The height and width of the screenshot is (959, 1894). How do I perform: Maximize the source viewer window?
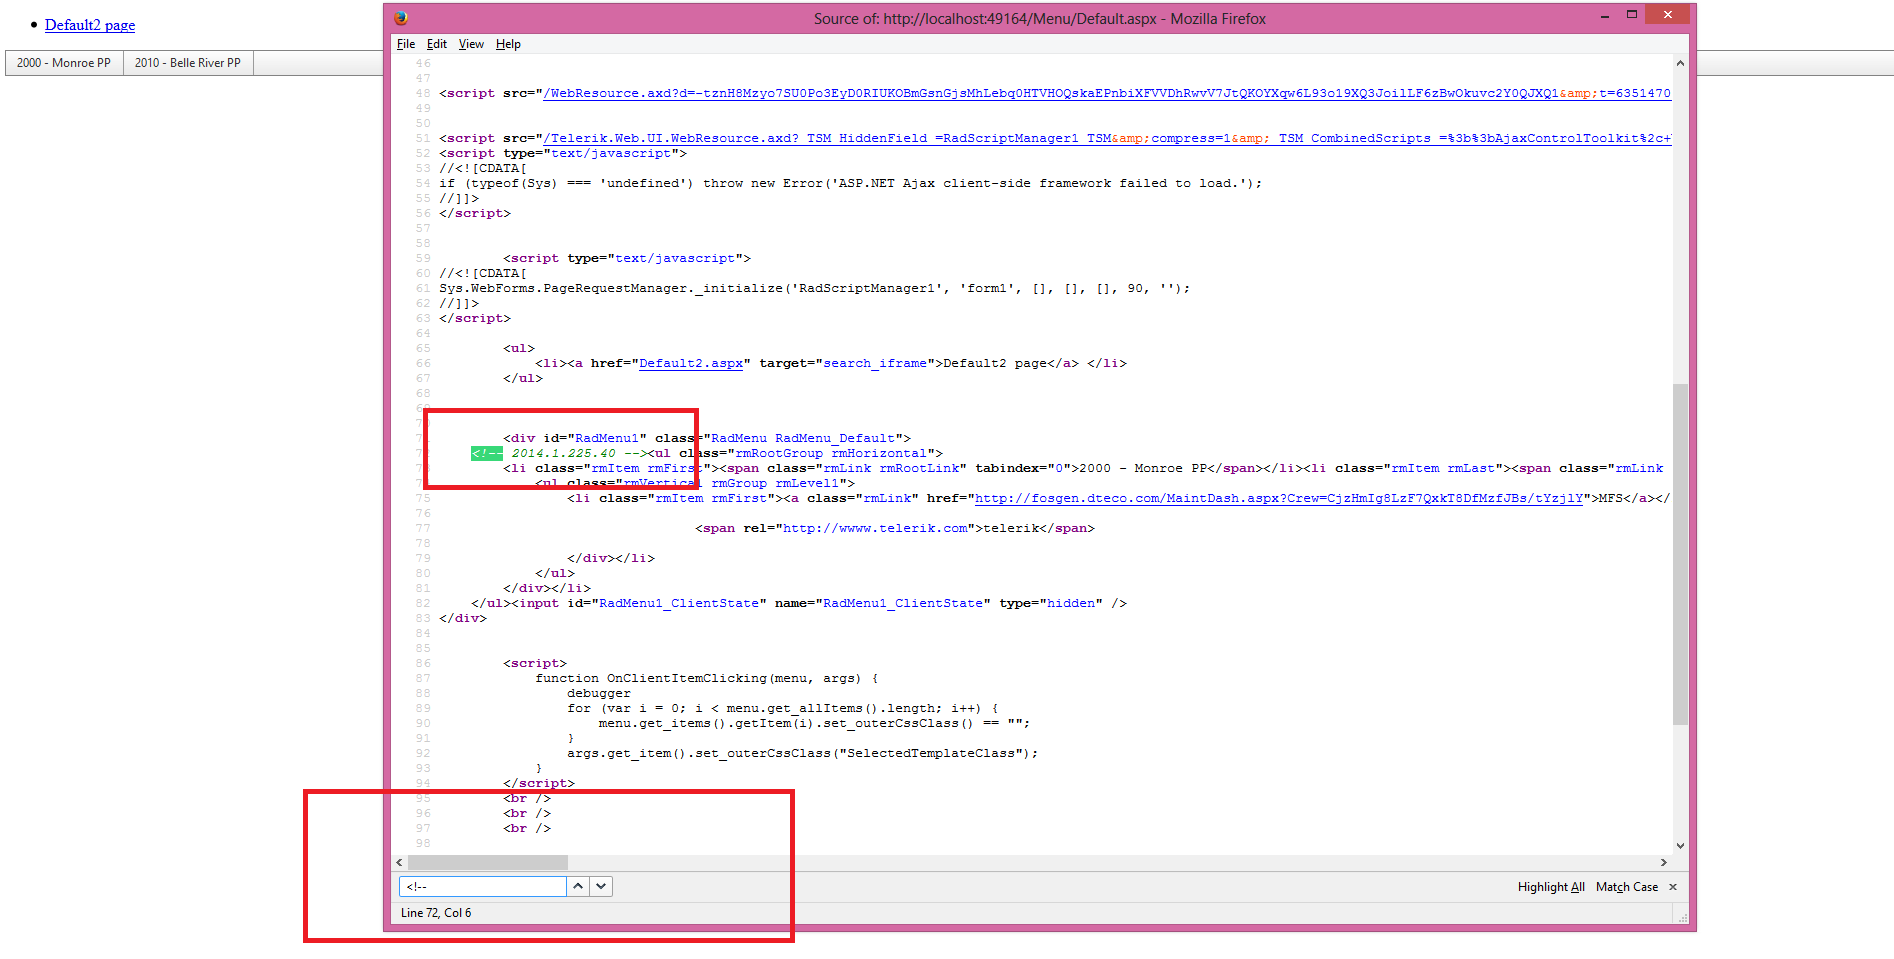click(1632, 14)
